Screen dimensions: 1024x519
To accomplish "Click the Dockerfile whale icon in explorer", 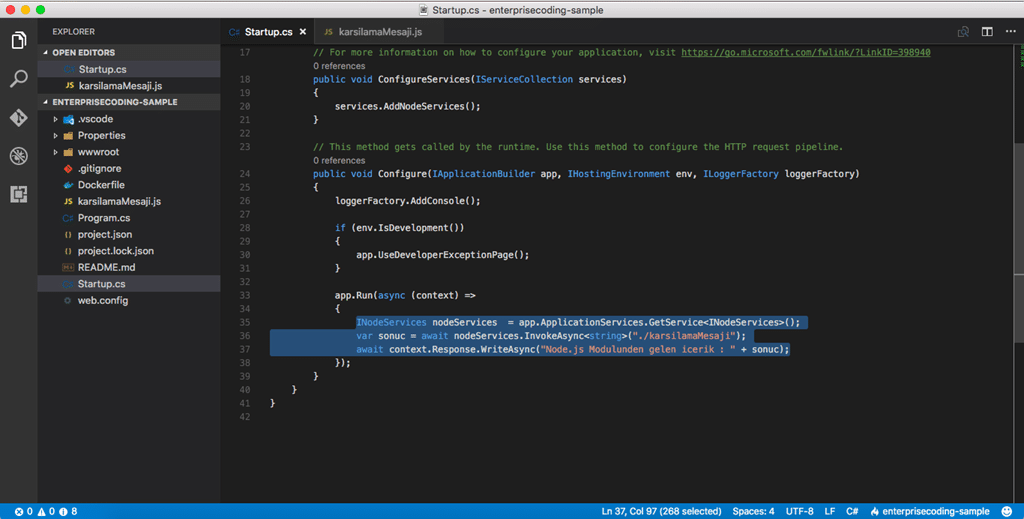I will (x=68, y=185).
